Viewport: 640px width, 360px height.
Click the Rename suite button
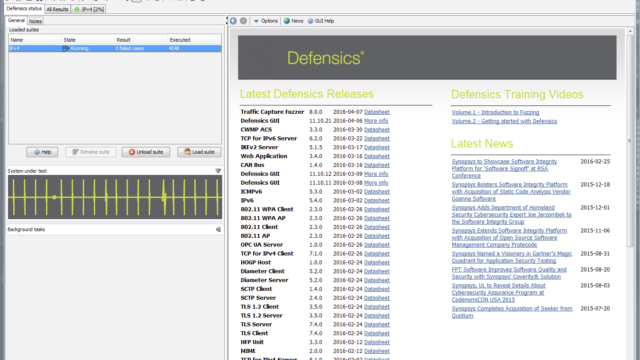point(91,152)
